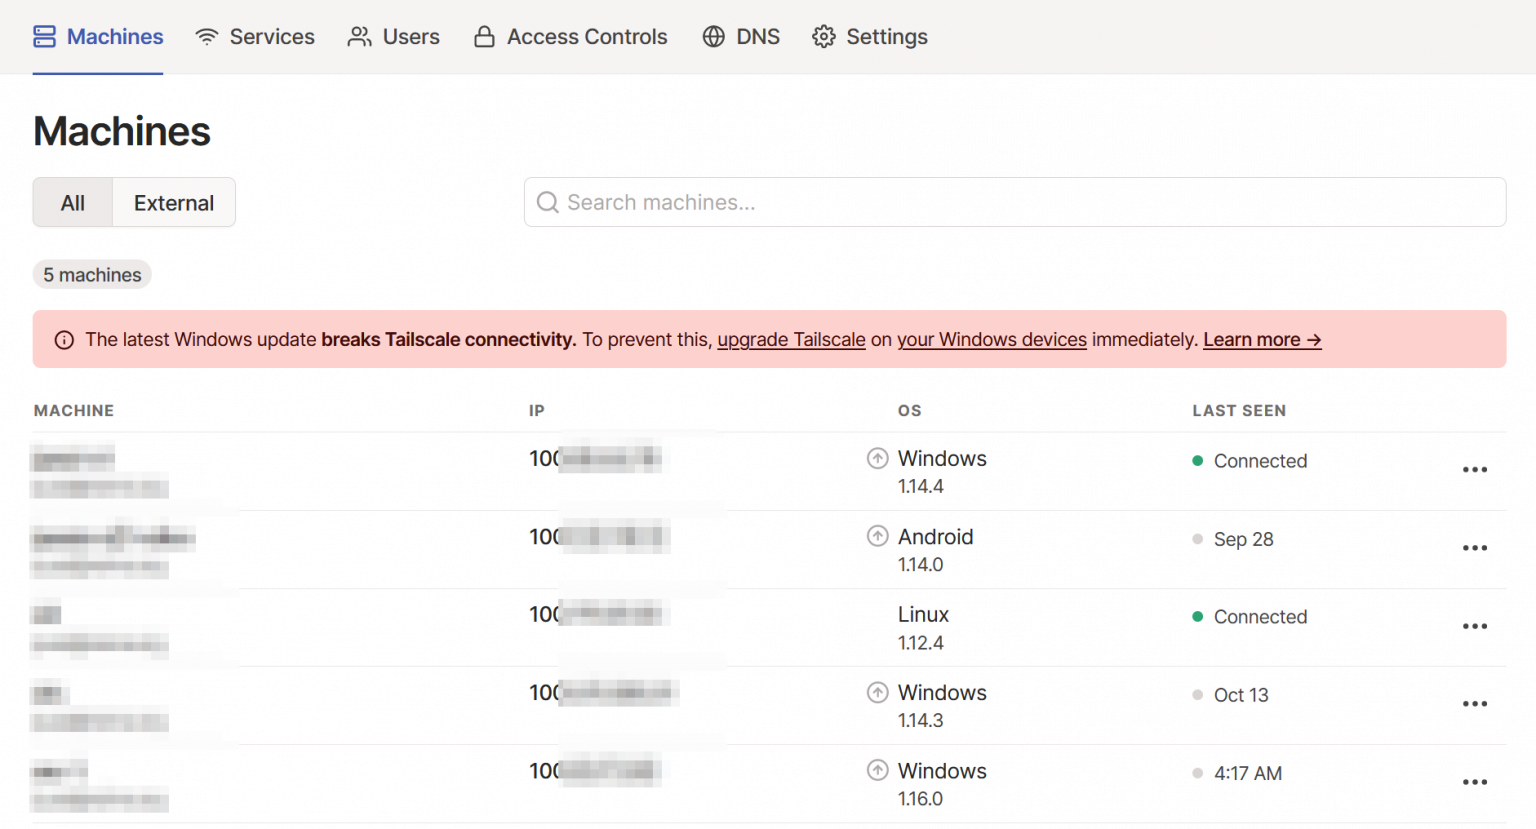Click the version 1.14.0 text

(920, 565)
